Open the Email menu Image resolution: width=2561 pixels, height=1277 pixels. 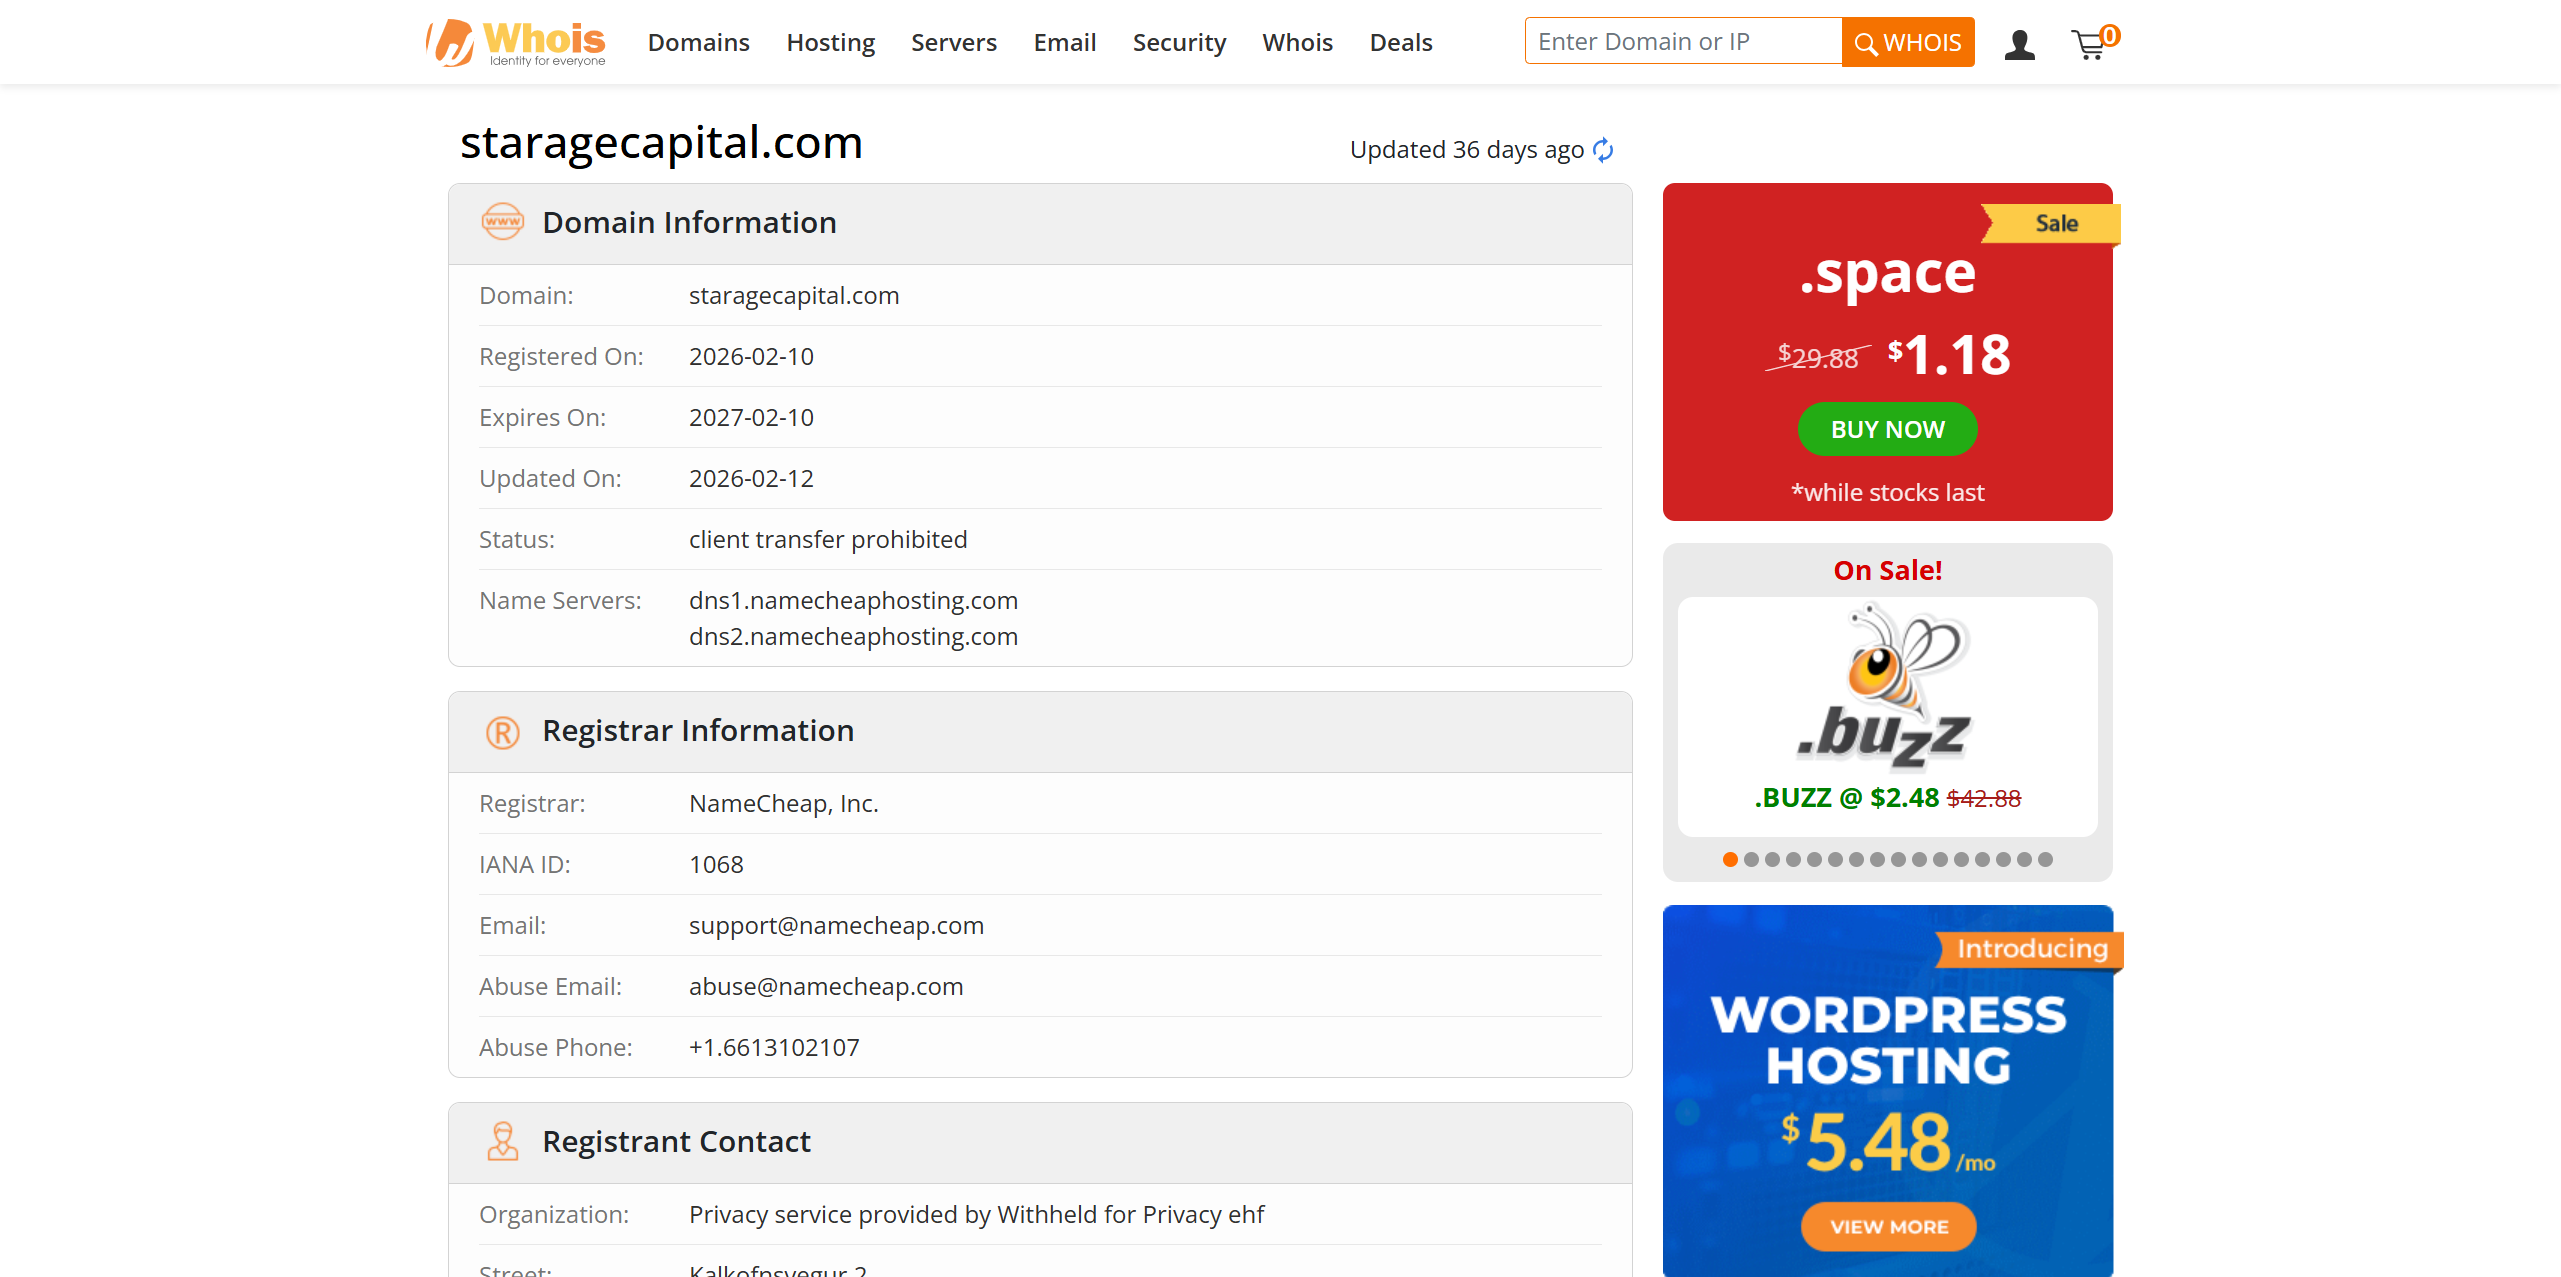[1064, 43]
